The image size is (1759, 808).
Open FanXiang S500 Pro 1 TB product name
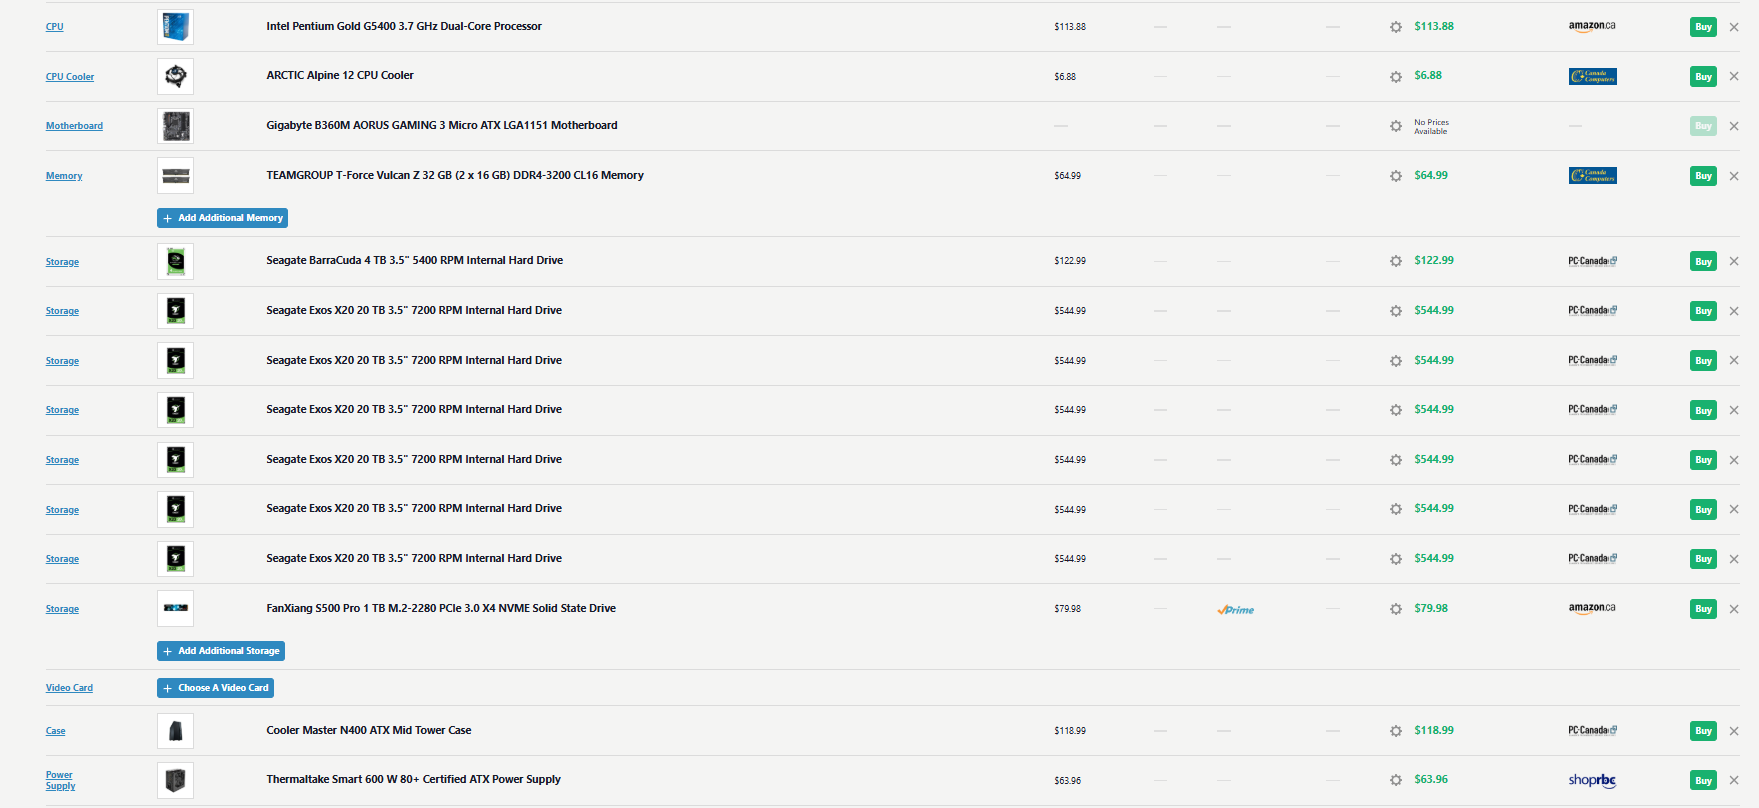441,608
